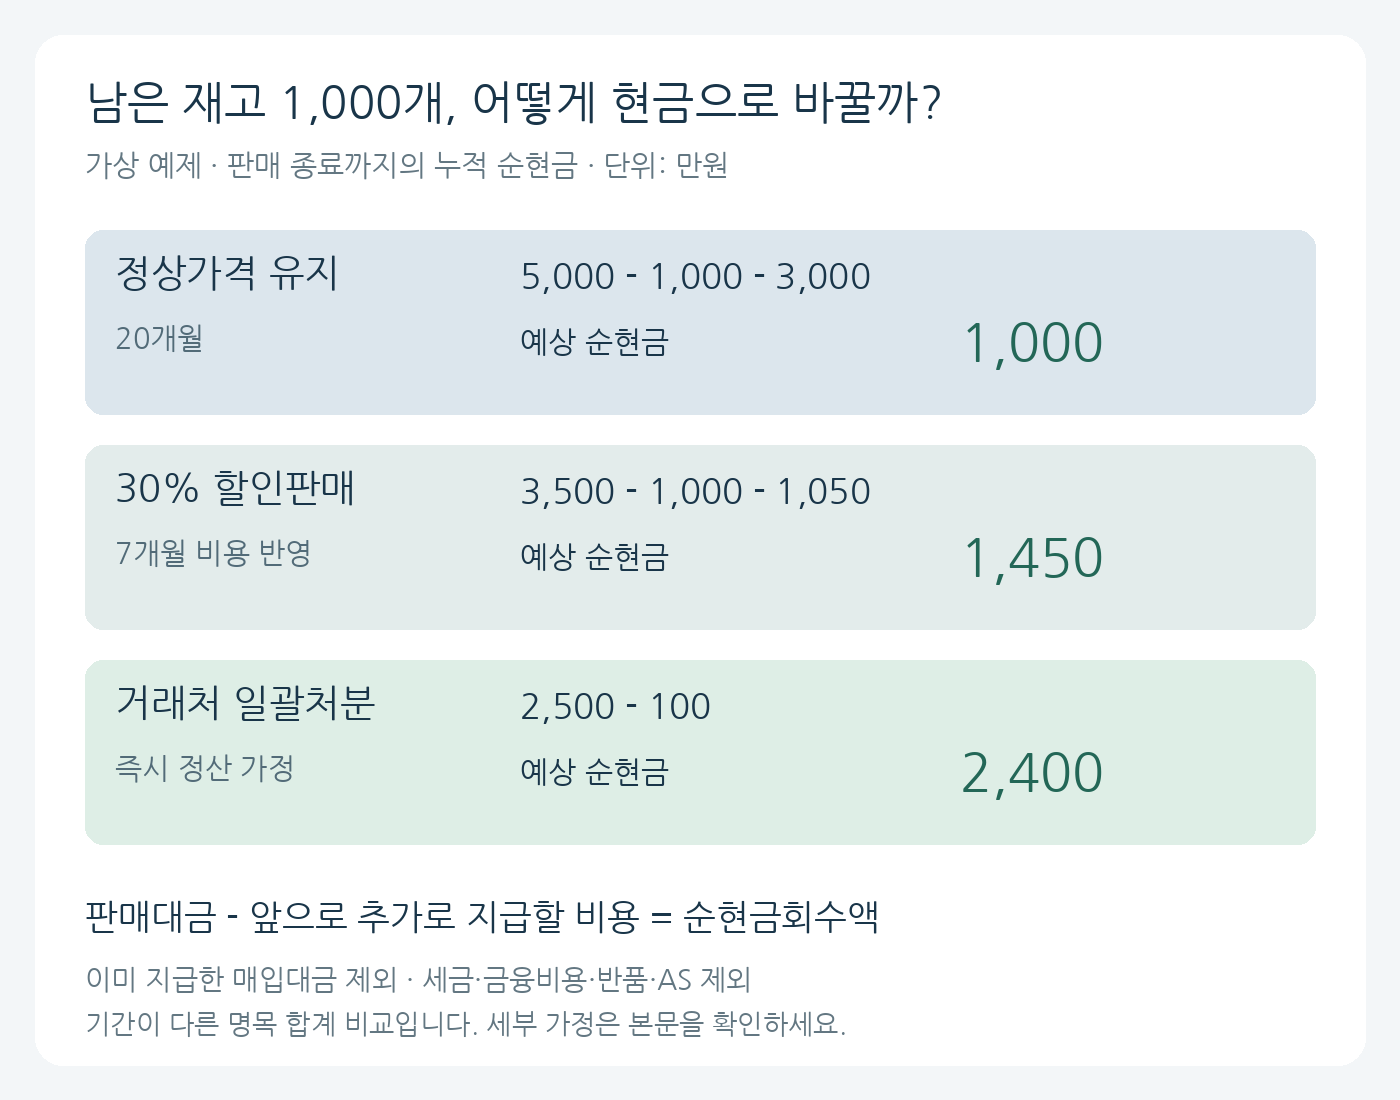Click the footnote starting with 기간이 다른 명목 합계
Image resolution: width=1400 pixels, height=1100 pixels.
point(466,1024)
